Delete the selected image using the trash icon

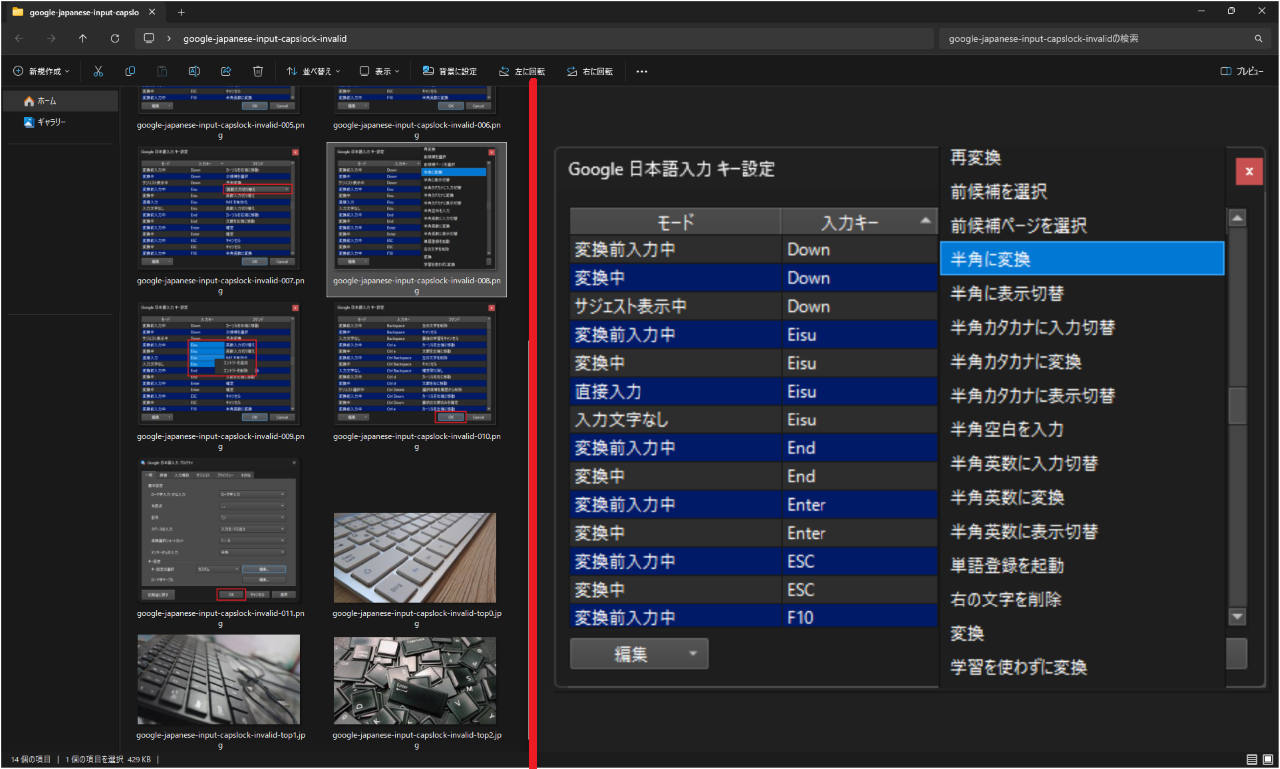coord(258,71)
